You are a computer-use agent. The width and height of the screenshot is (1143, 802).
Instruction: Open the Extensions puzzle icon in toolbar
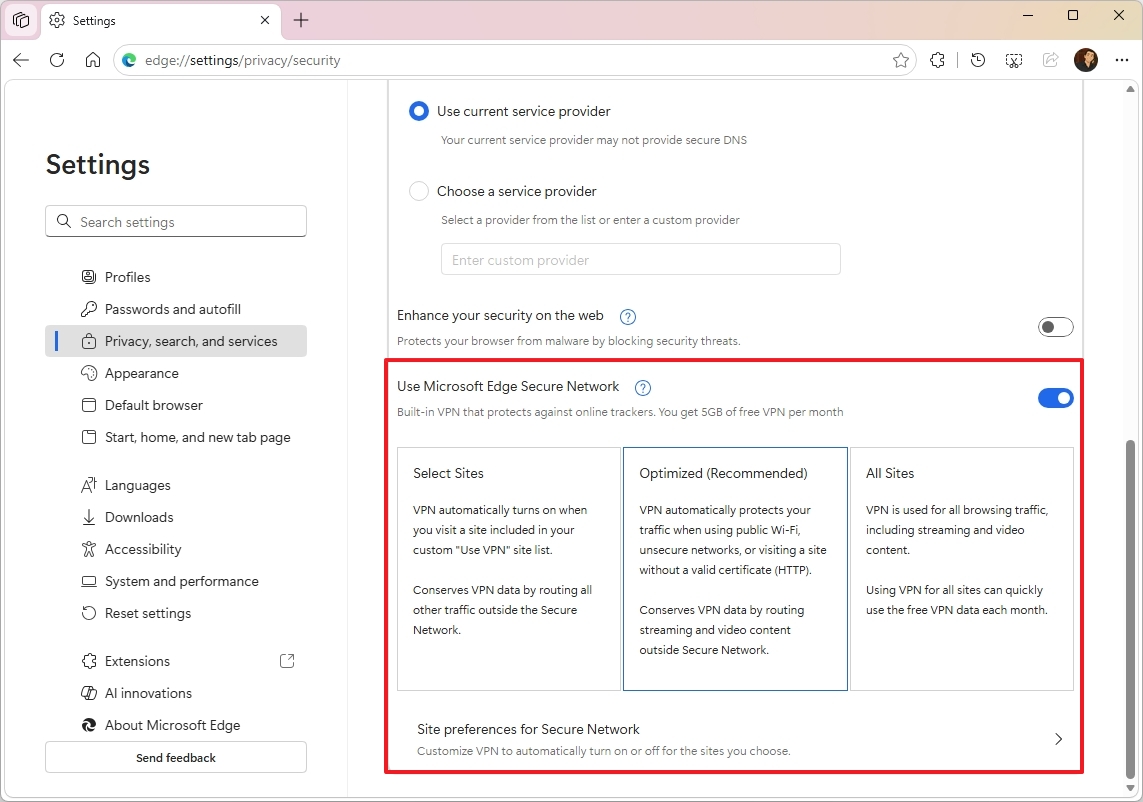(937, 60)
